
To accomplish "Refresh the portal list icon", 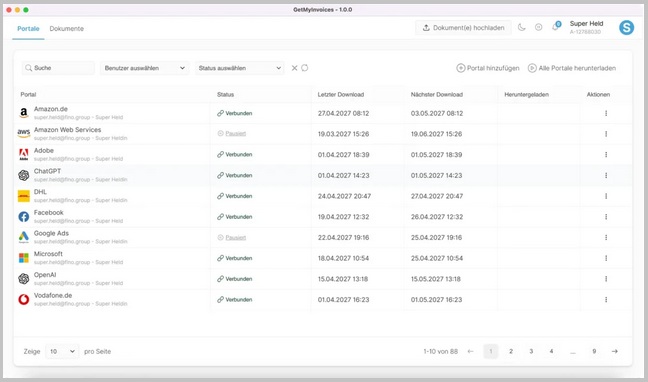I will (305, 68).
